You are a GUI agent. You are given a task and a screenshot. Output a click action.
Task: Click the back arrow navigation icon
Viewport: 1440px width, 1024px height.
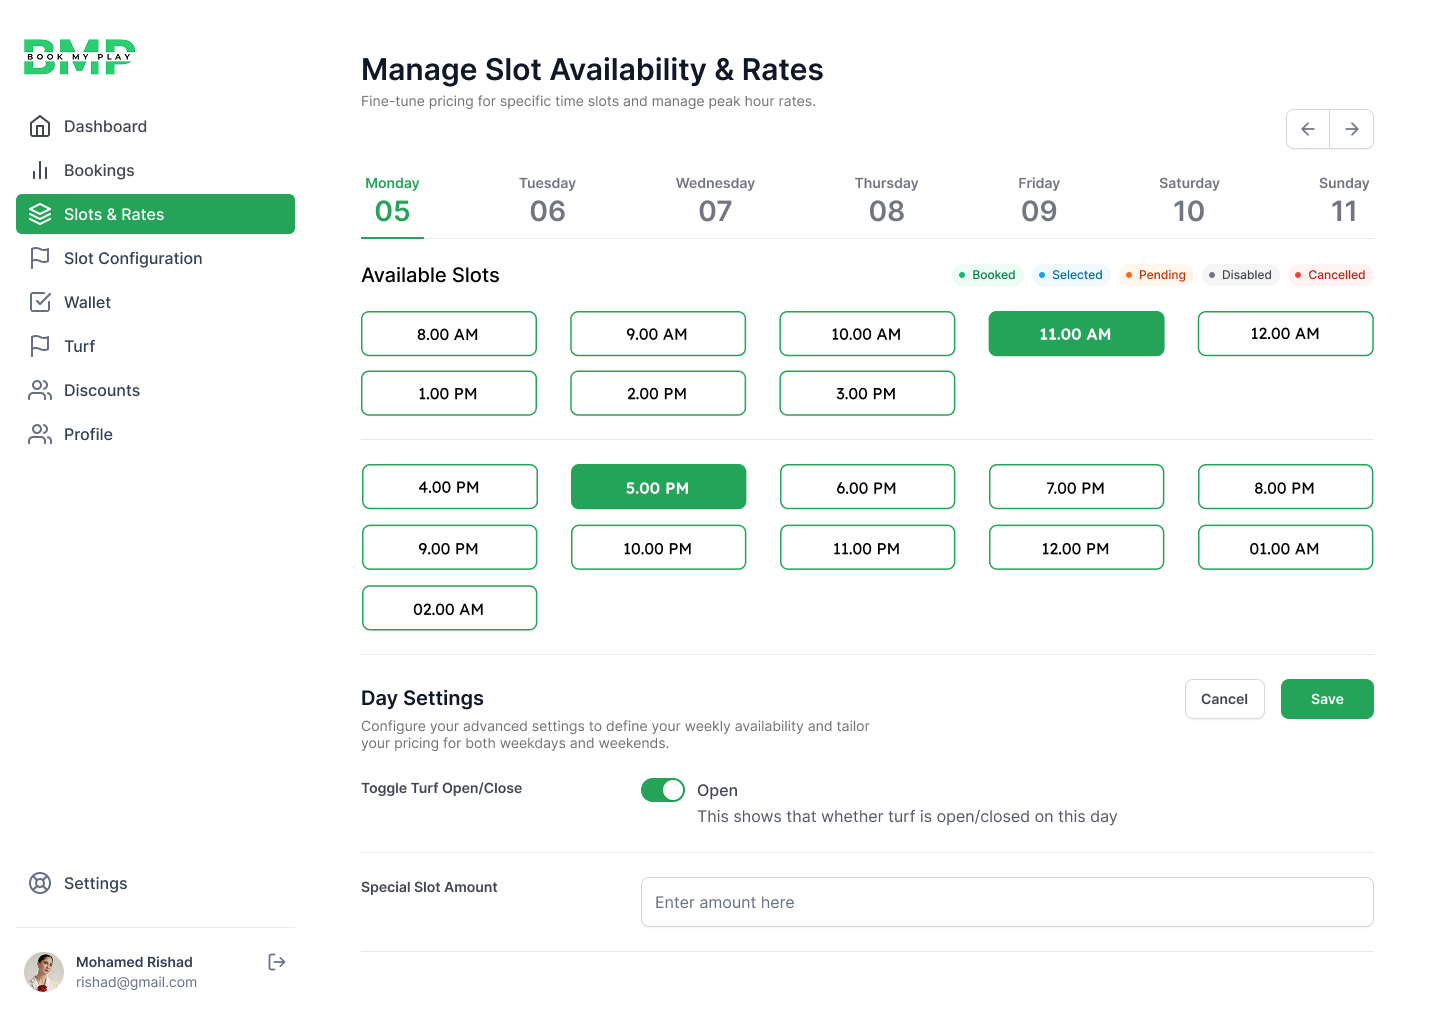coord(1308,129)
